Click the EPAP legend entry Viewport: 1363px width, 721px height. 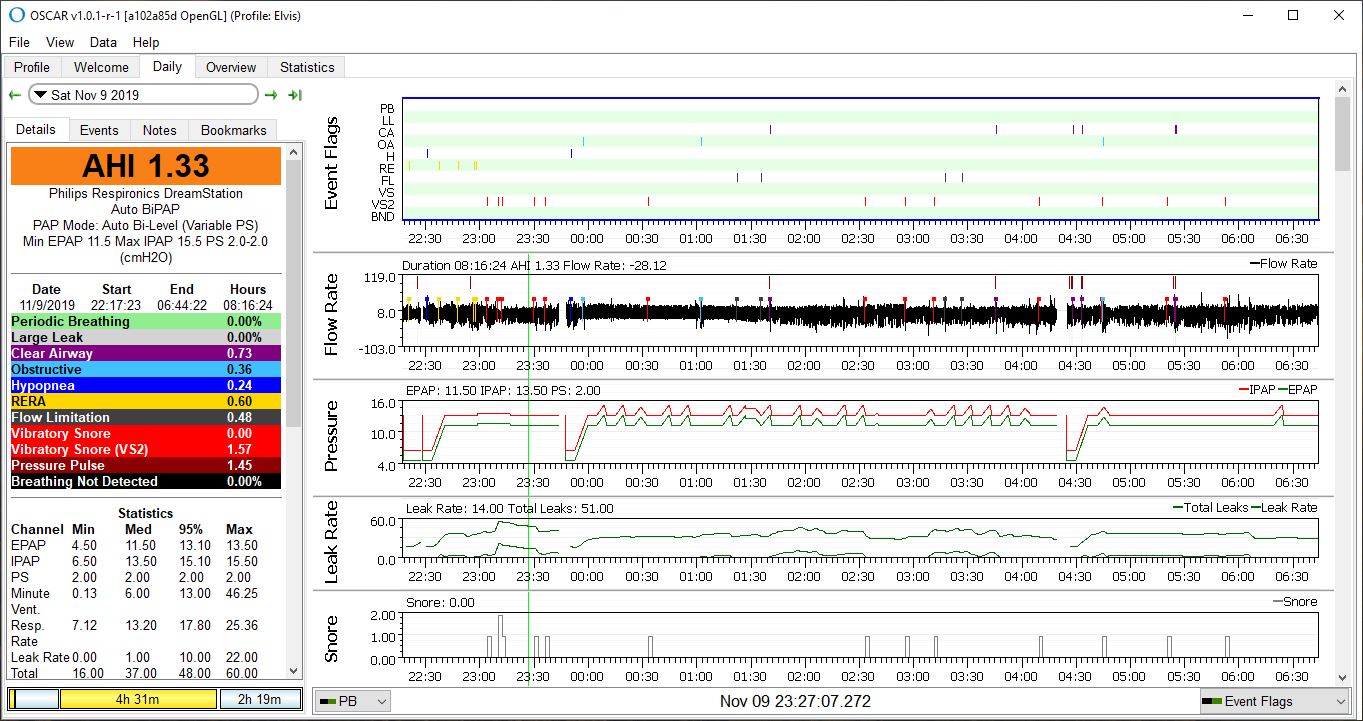coord(1298,390)
